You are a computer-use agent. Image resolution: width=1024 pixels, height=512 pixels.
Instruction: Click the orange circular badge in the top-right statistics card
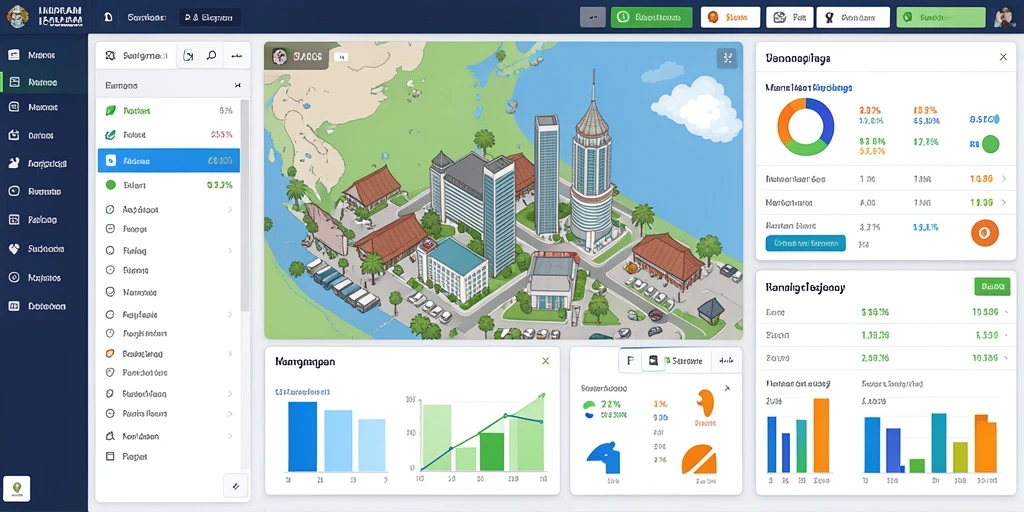[x=984, y=232]
